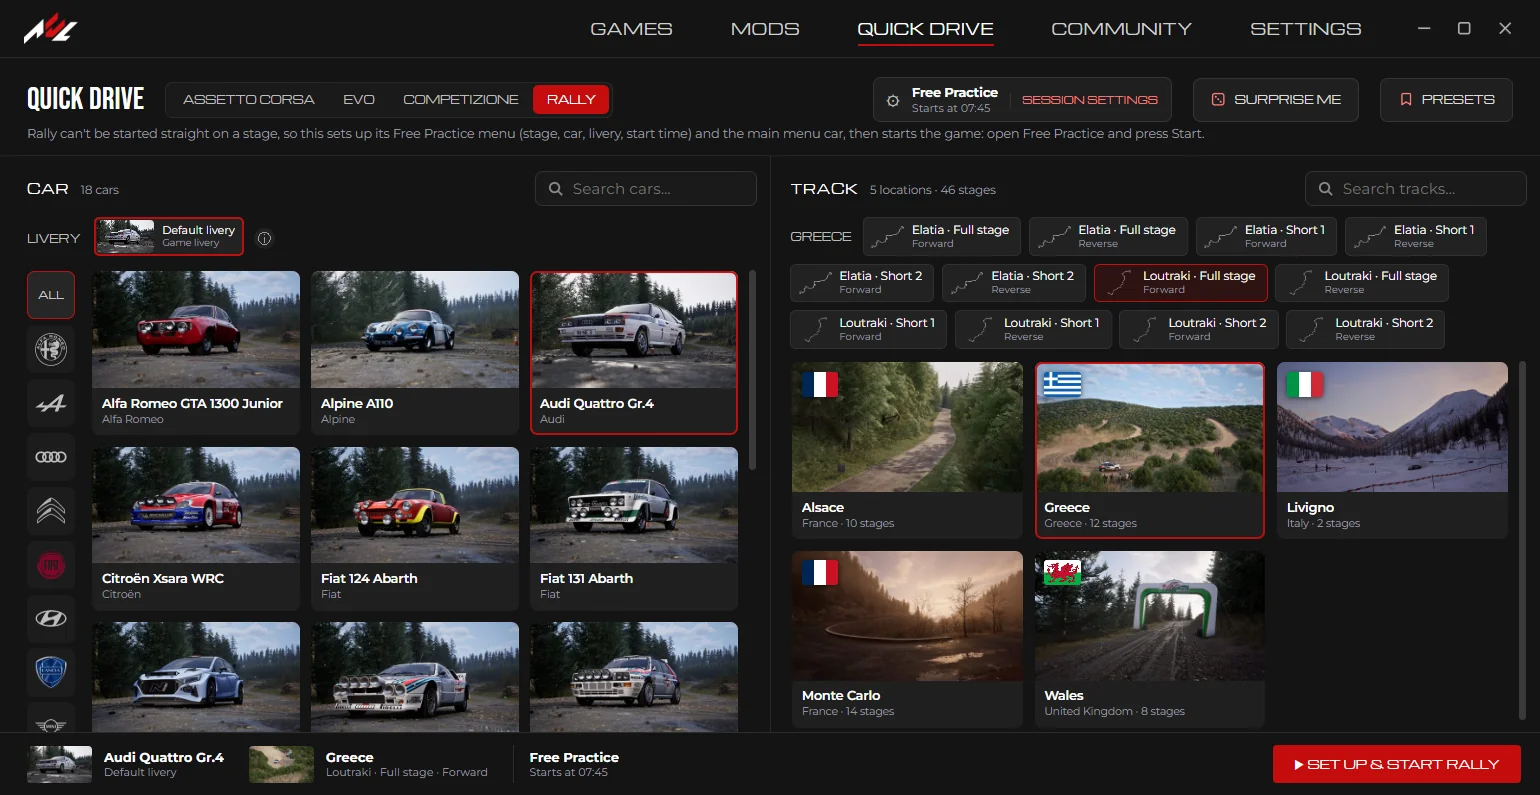Click the Welsh flag on Wales card
1540x795 pixels.
(x=1062, y=573)
